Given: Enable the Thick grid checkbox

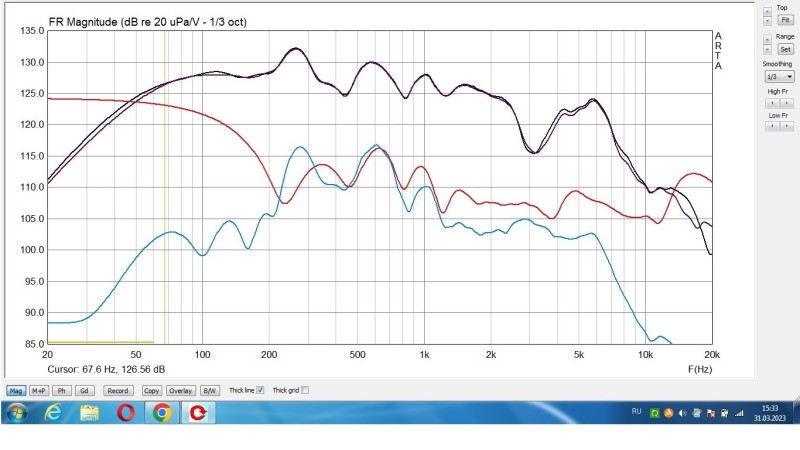Looking at the screenshot, I should (x=305, y=390).
